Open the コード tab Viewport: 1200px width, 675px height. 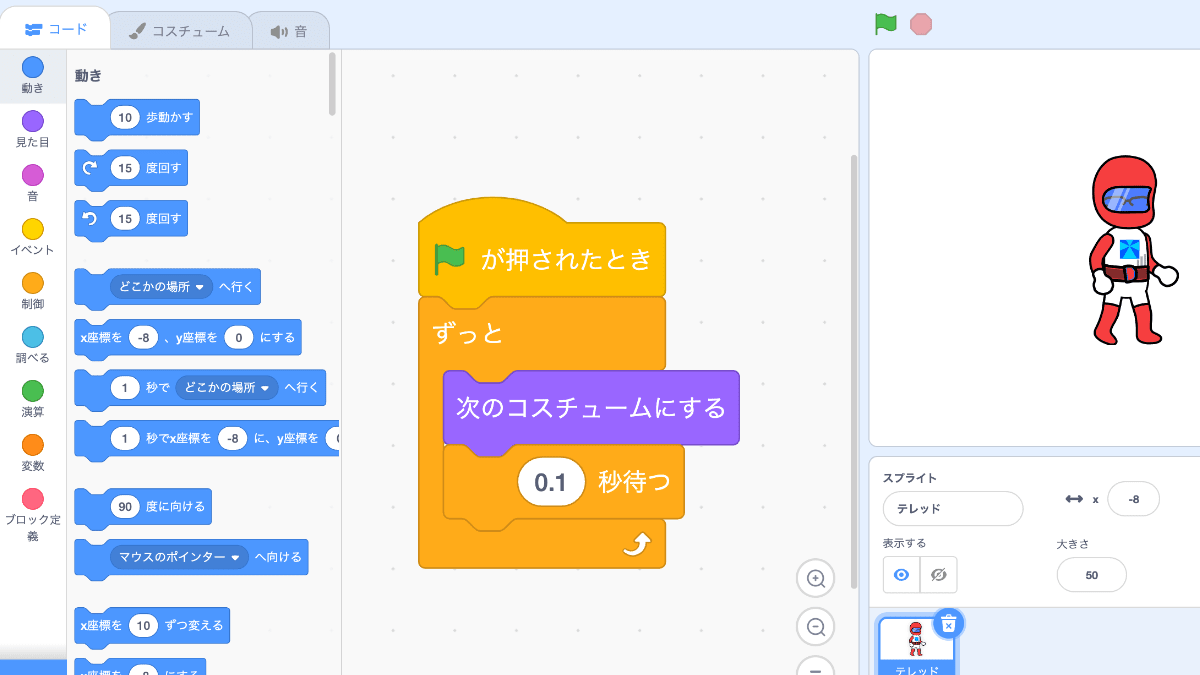click(x=57, y=29)
